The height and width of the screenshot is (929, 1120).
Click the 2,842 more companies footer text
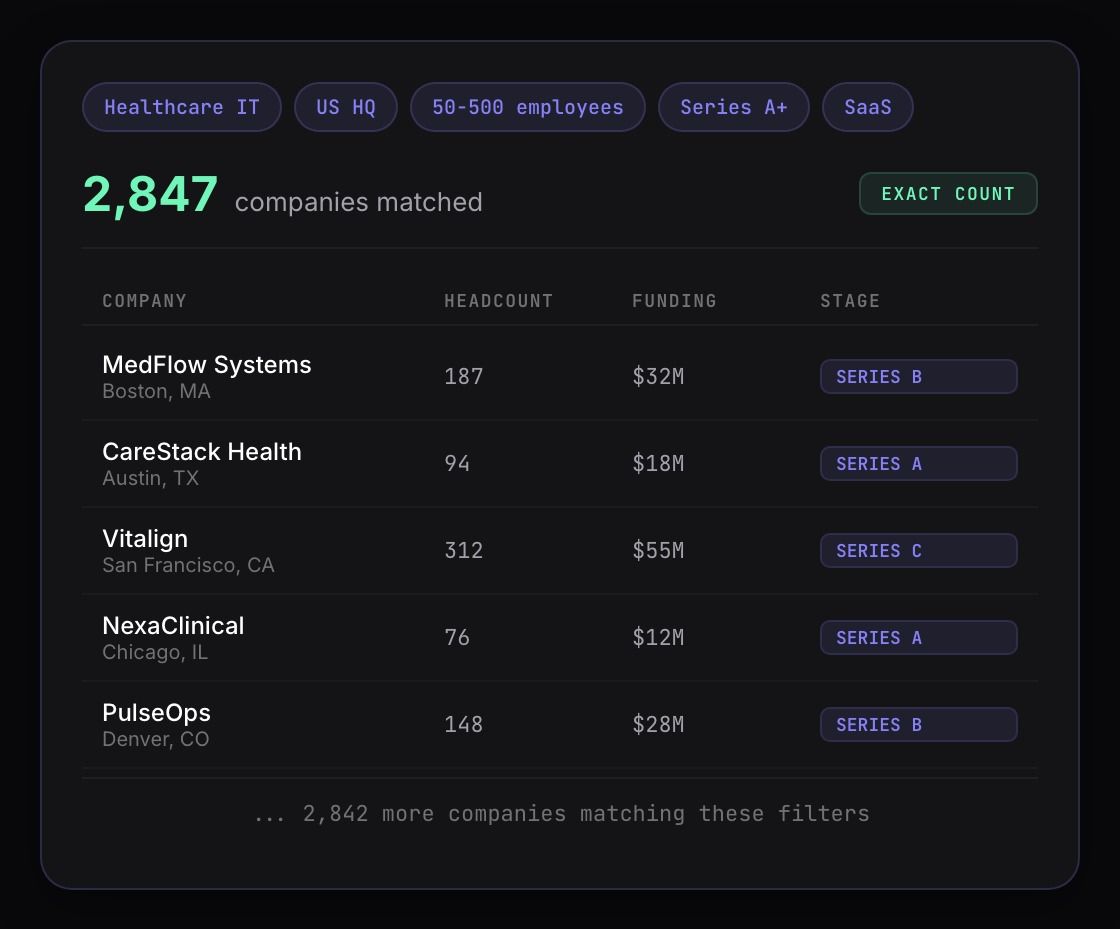tap(561, 814)
